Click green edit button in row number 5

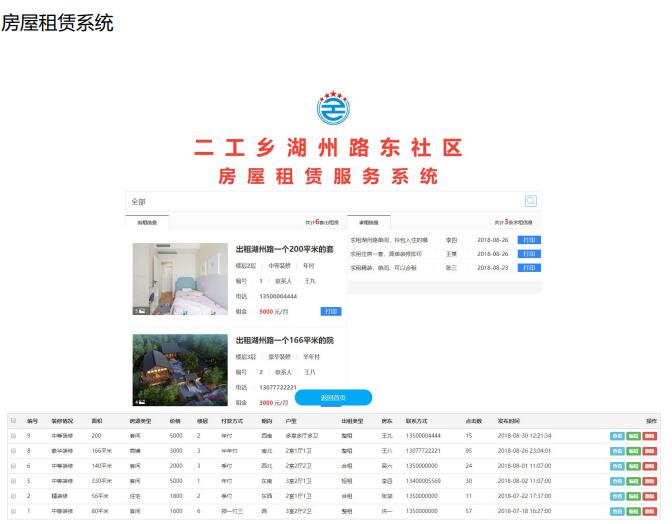click(x=633, y=481)
